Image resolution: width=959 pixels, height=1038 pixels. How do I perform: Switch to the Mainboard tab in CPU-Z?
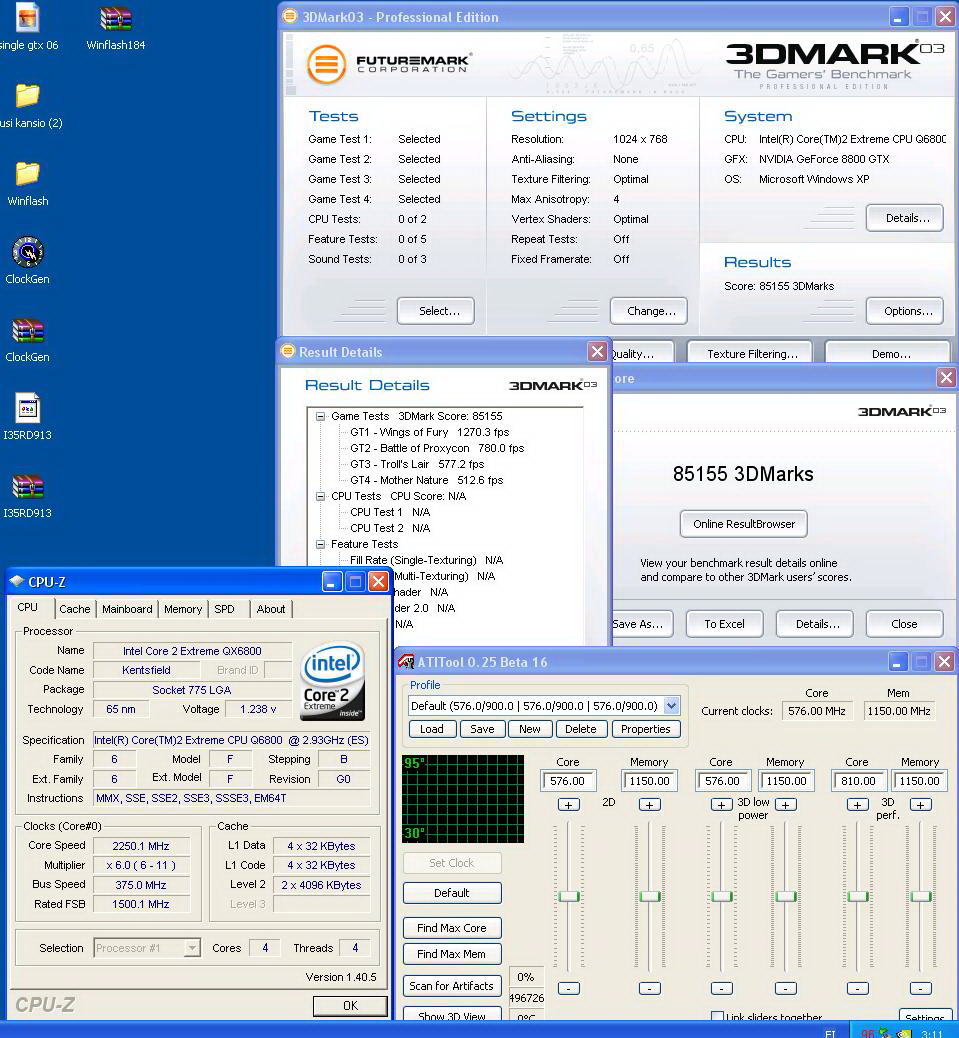point(127,609)
